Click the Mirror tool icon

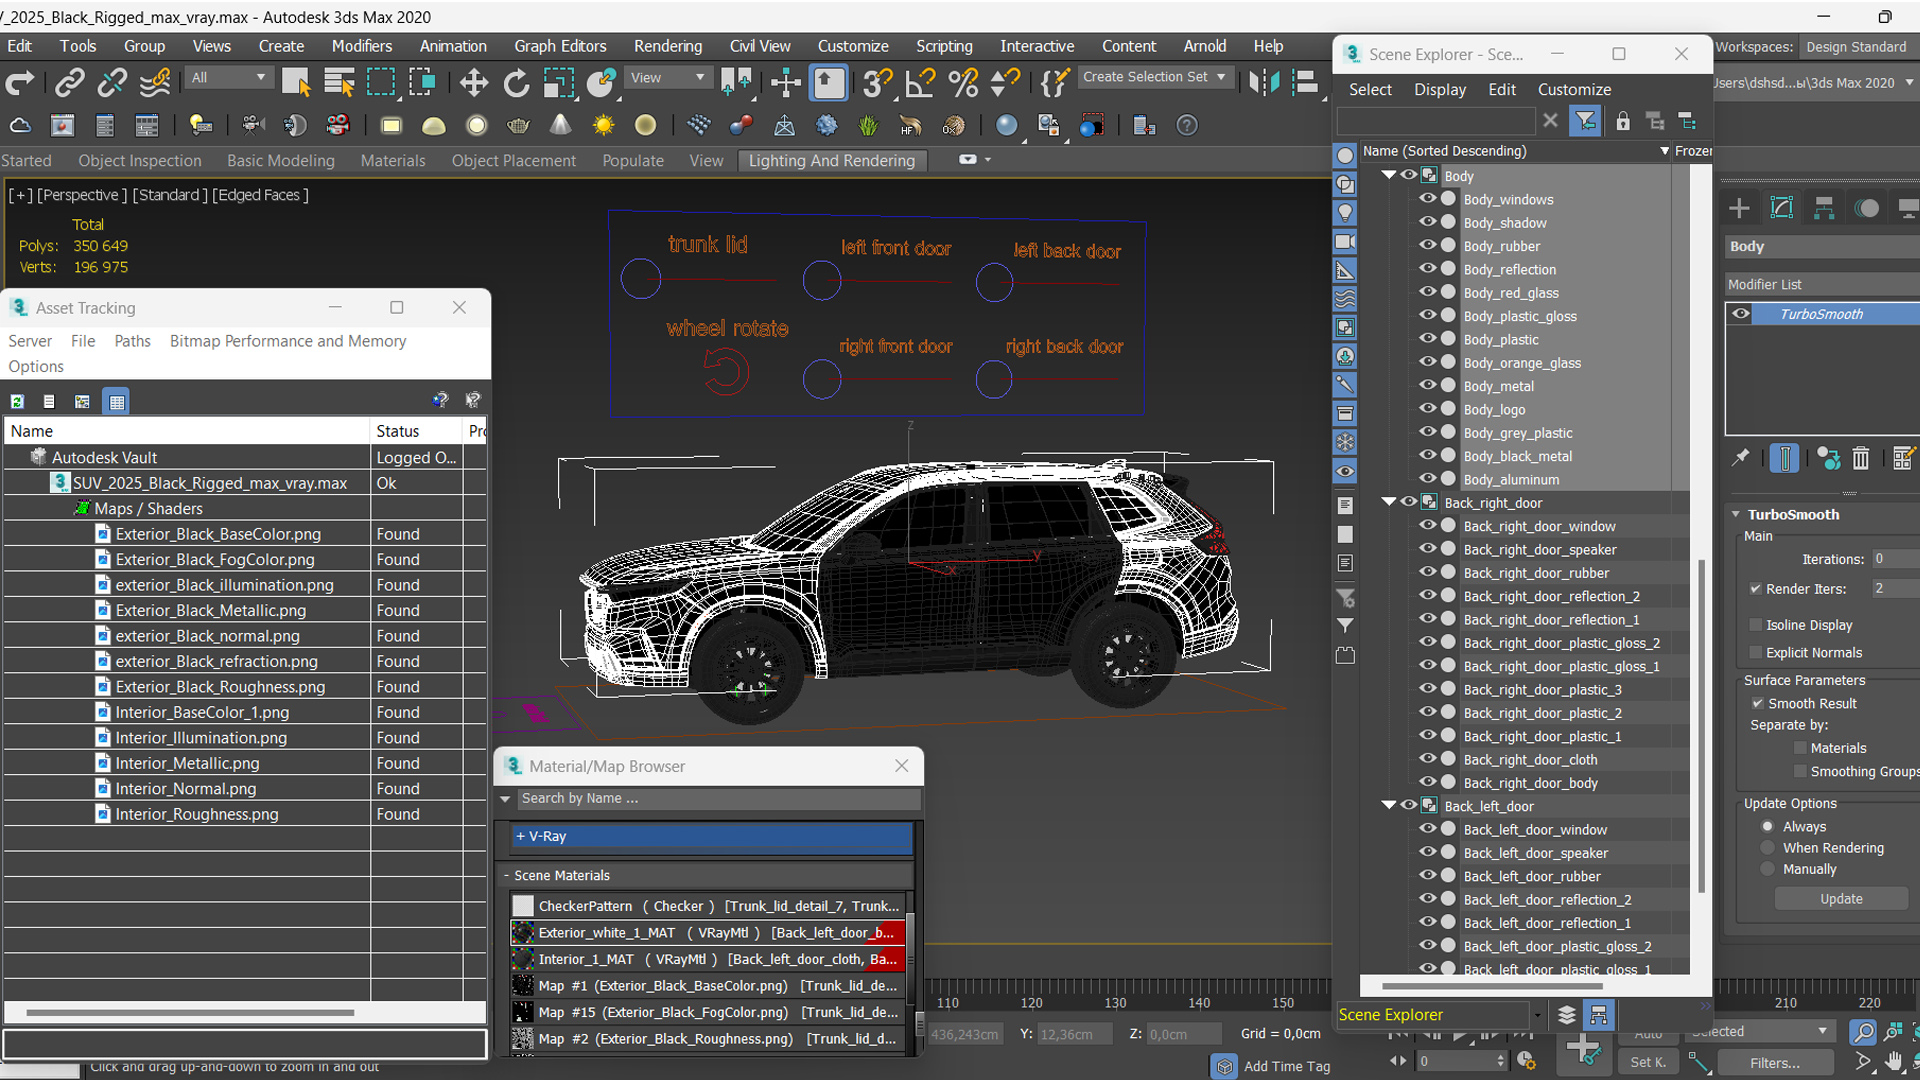point(1264,83)
